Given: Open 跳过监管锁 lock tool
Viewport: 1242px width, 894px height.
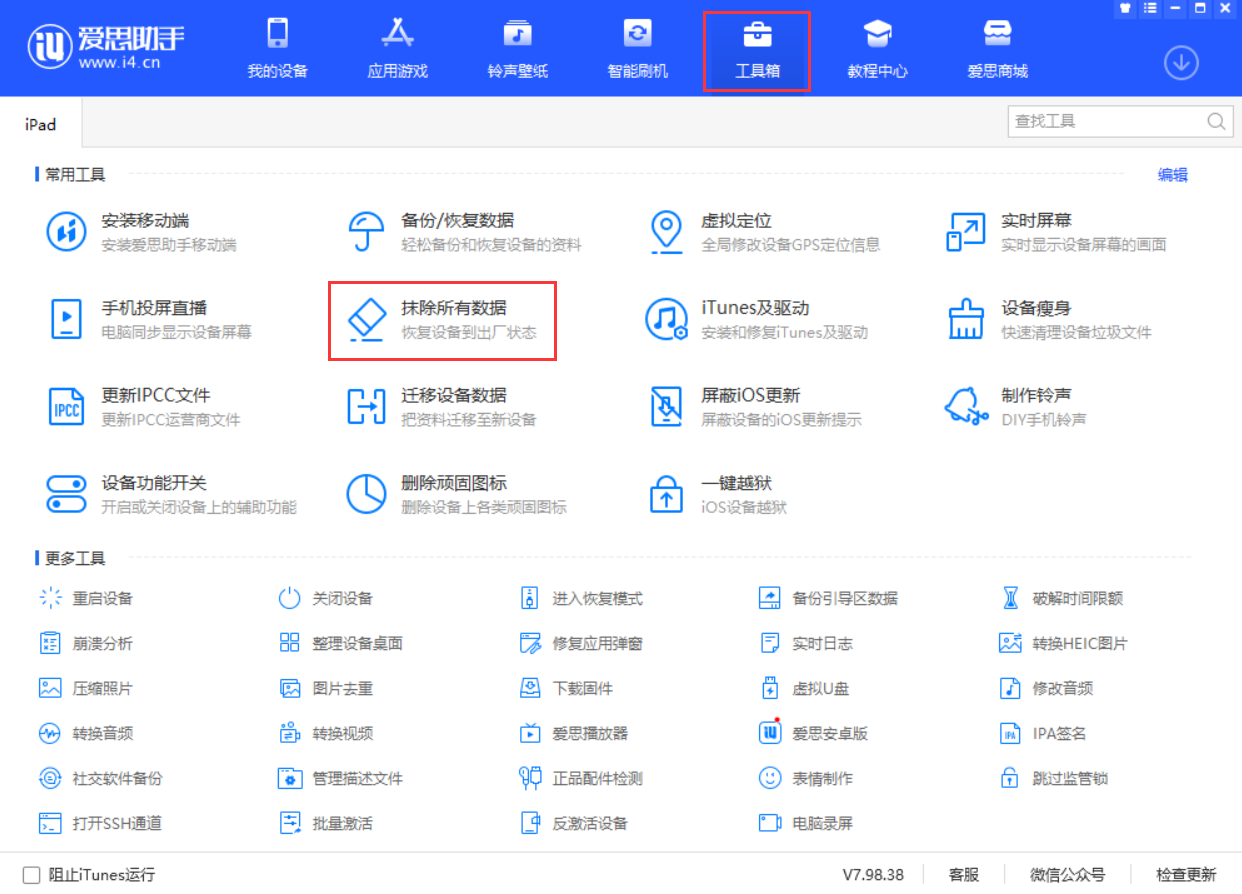Looking at the screenshot, I should click(x=1054, y=778).
